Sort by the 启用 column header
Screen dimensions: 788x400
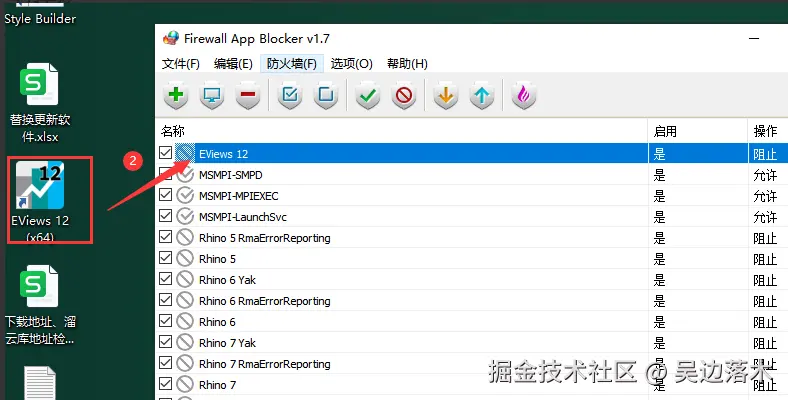click(x=698, y=132)
